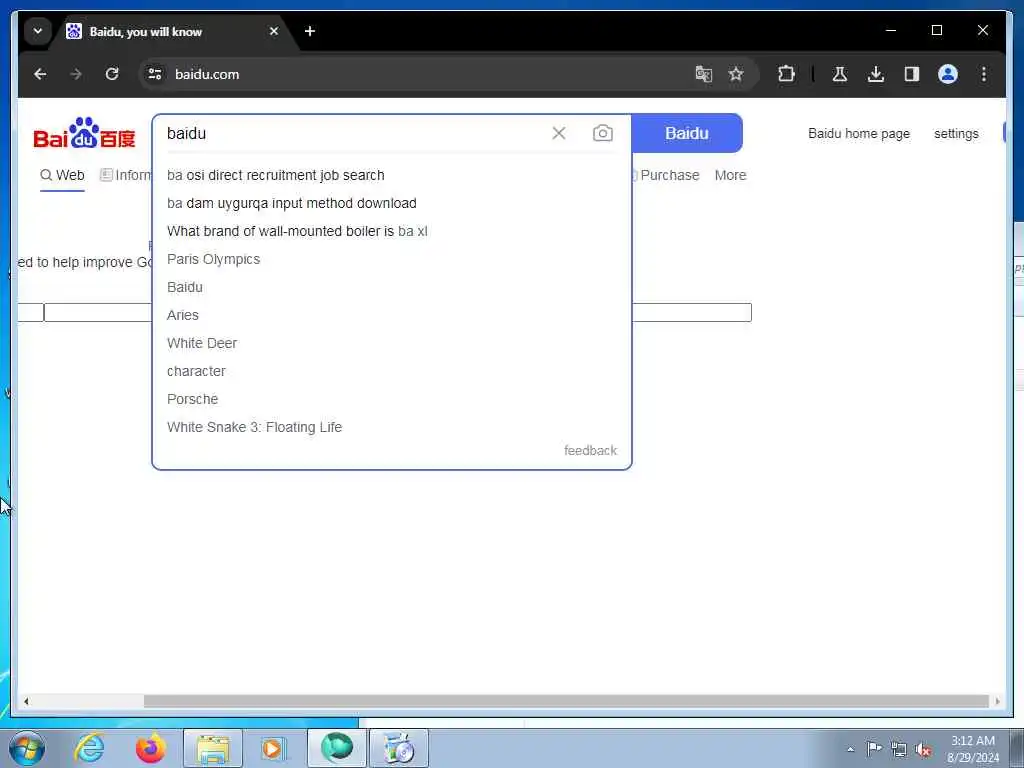Image resolution: width=1024 pixels, height=768 pixels.
Task: Expand the tab search dropdown
Action: tap(38, 31)
